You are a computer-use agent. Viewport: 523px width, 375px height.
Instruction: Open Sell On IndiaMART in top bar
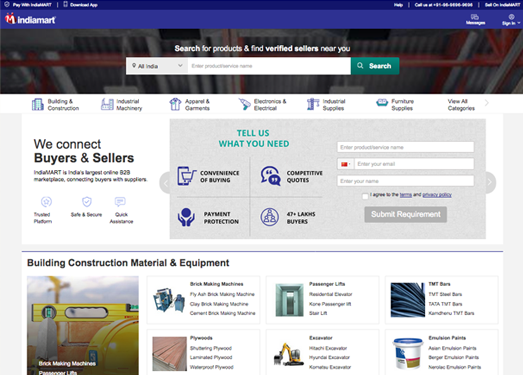[x=502, y=5]
